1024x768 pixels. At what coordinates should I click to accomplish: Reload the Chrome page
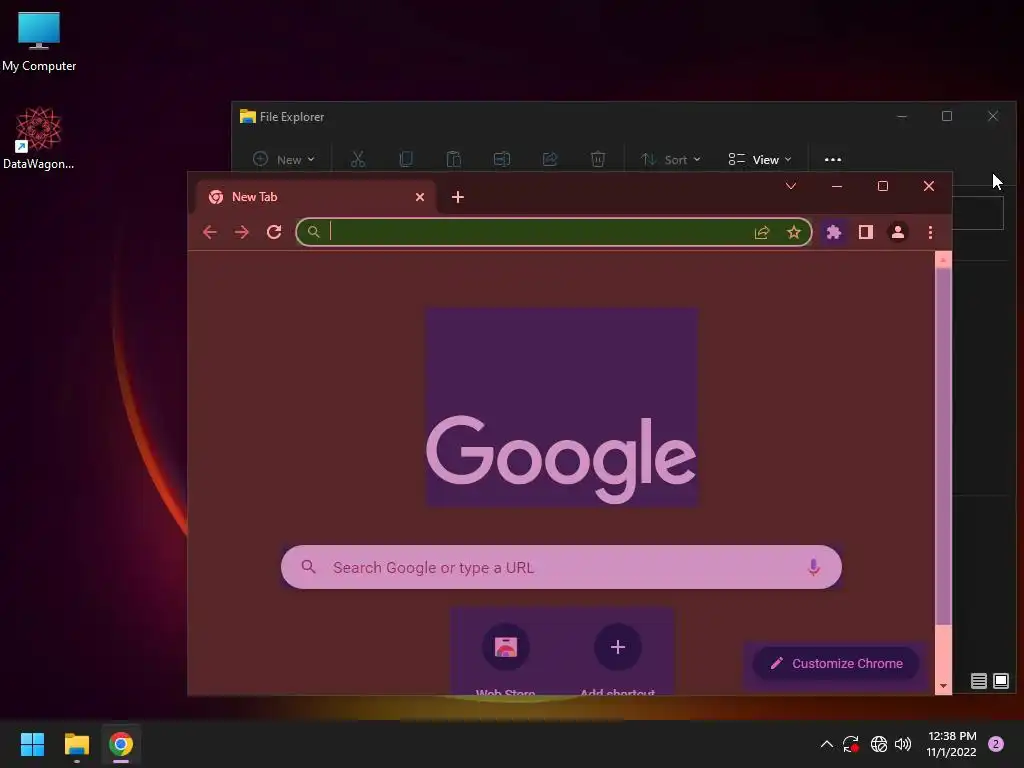click(274, 232)
